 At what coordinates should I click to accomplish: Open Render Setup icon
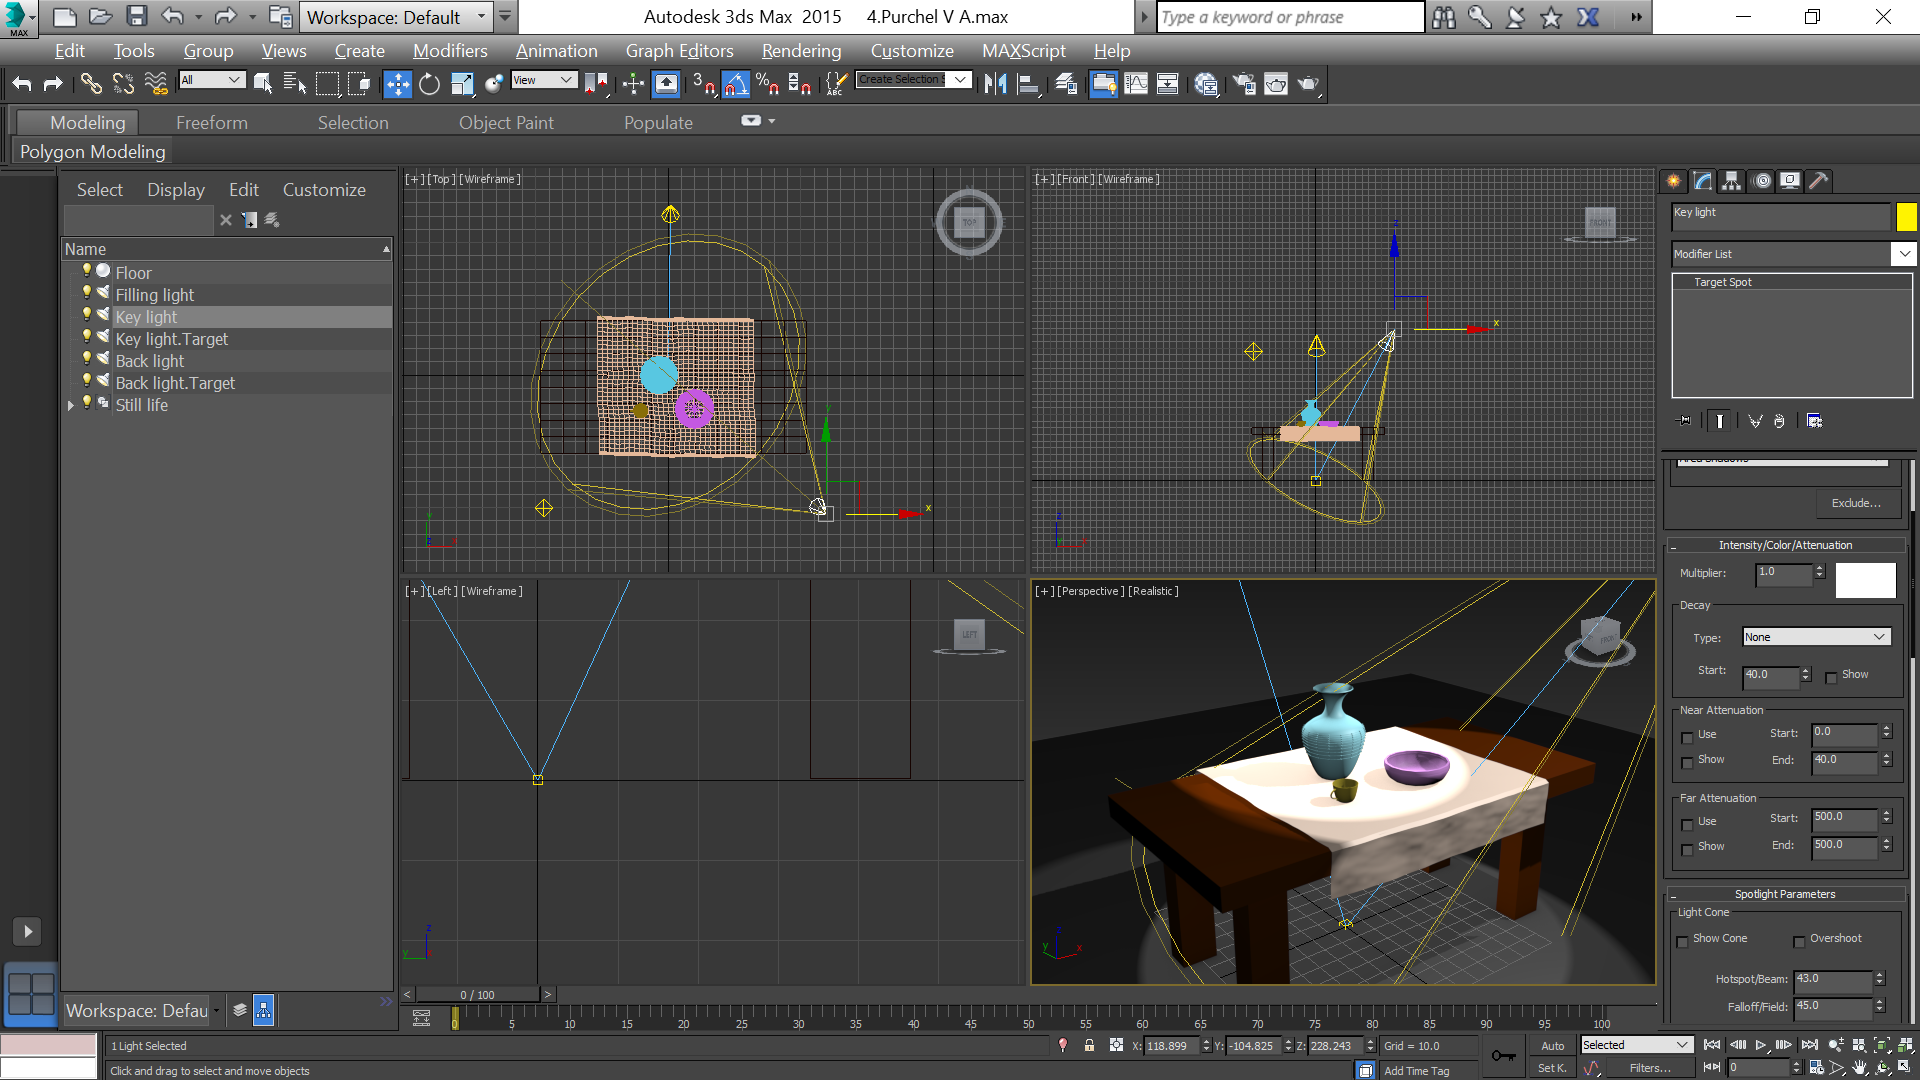pyautogui.click(x=1244, y=84)
